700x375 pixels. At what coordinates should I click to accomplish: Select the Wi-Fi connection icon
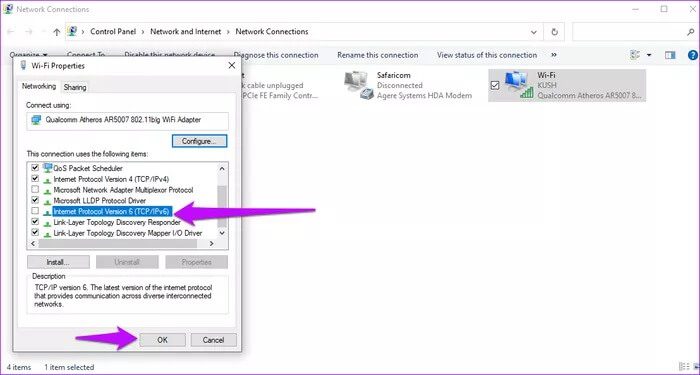coord(519,85)
